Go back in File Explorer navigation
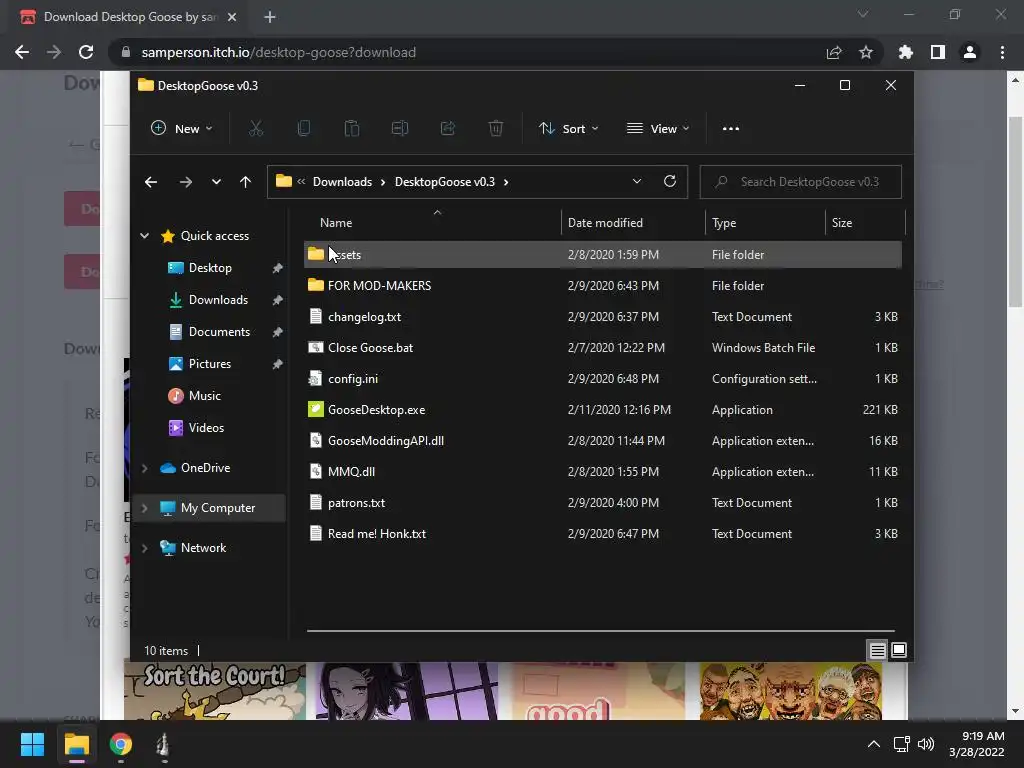 point(151,182)
